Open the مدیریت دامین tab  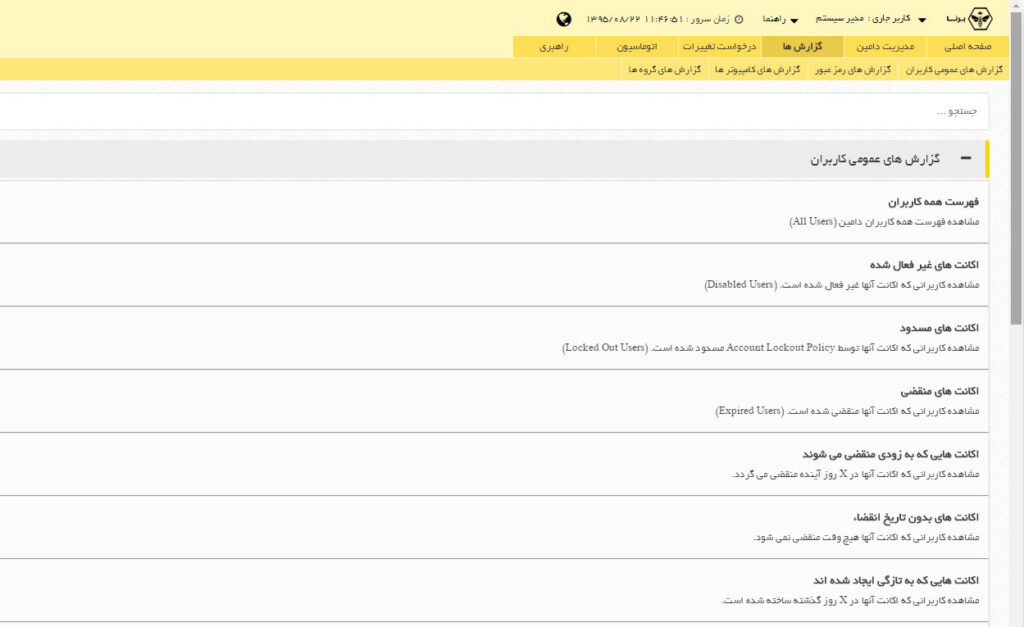click(885, 47)
